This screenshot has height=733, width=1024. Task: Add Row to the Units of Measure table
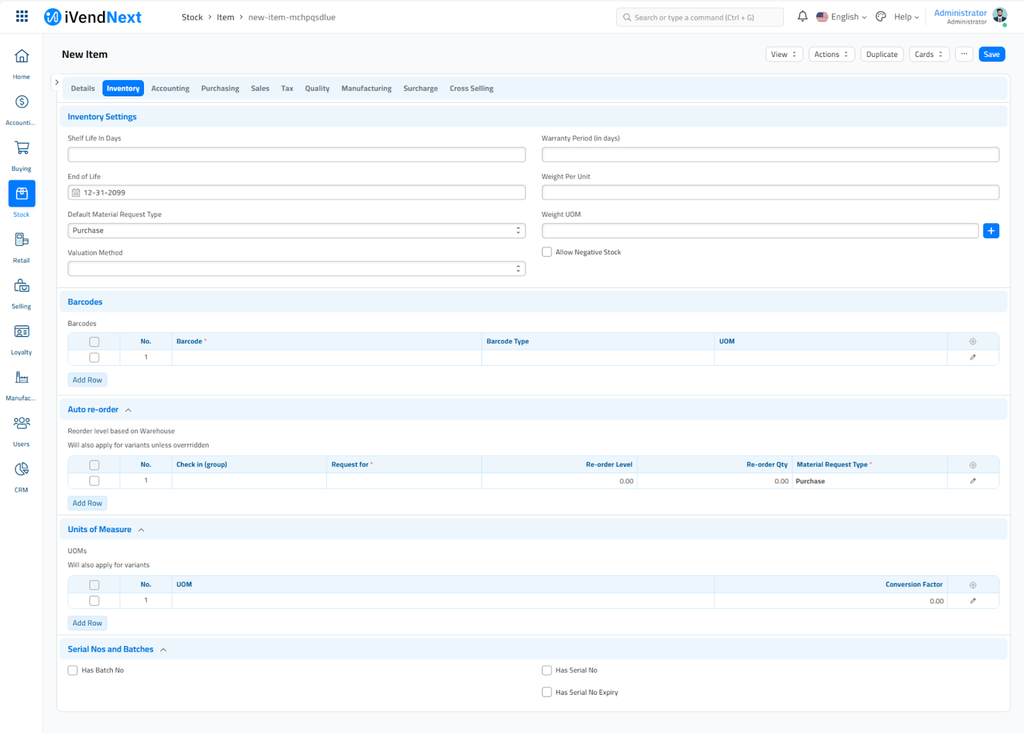tap(87, 623)
